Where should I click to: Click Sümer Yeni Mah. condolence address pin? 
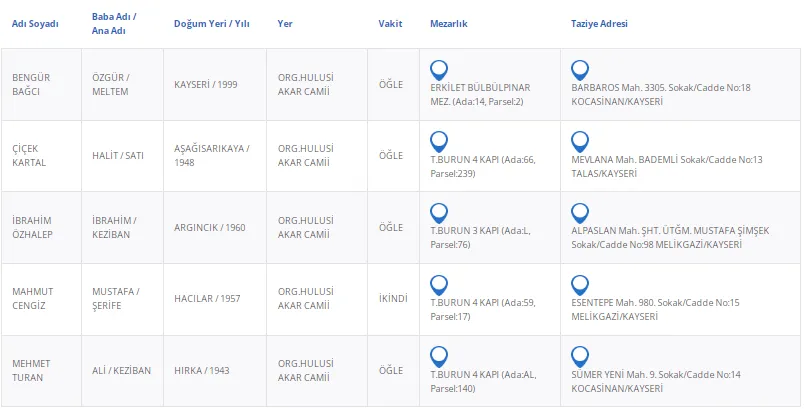point(580,356)
